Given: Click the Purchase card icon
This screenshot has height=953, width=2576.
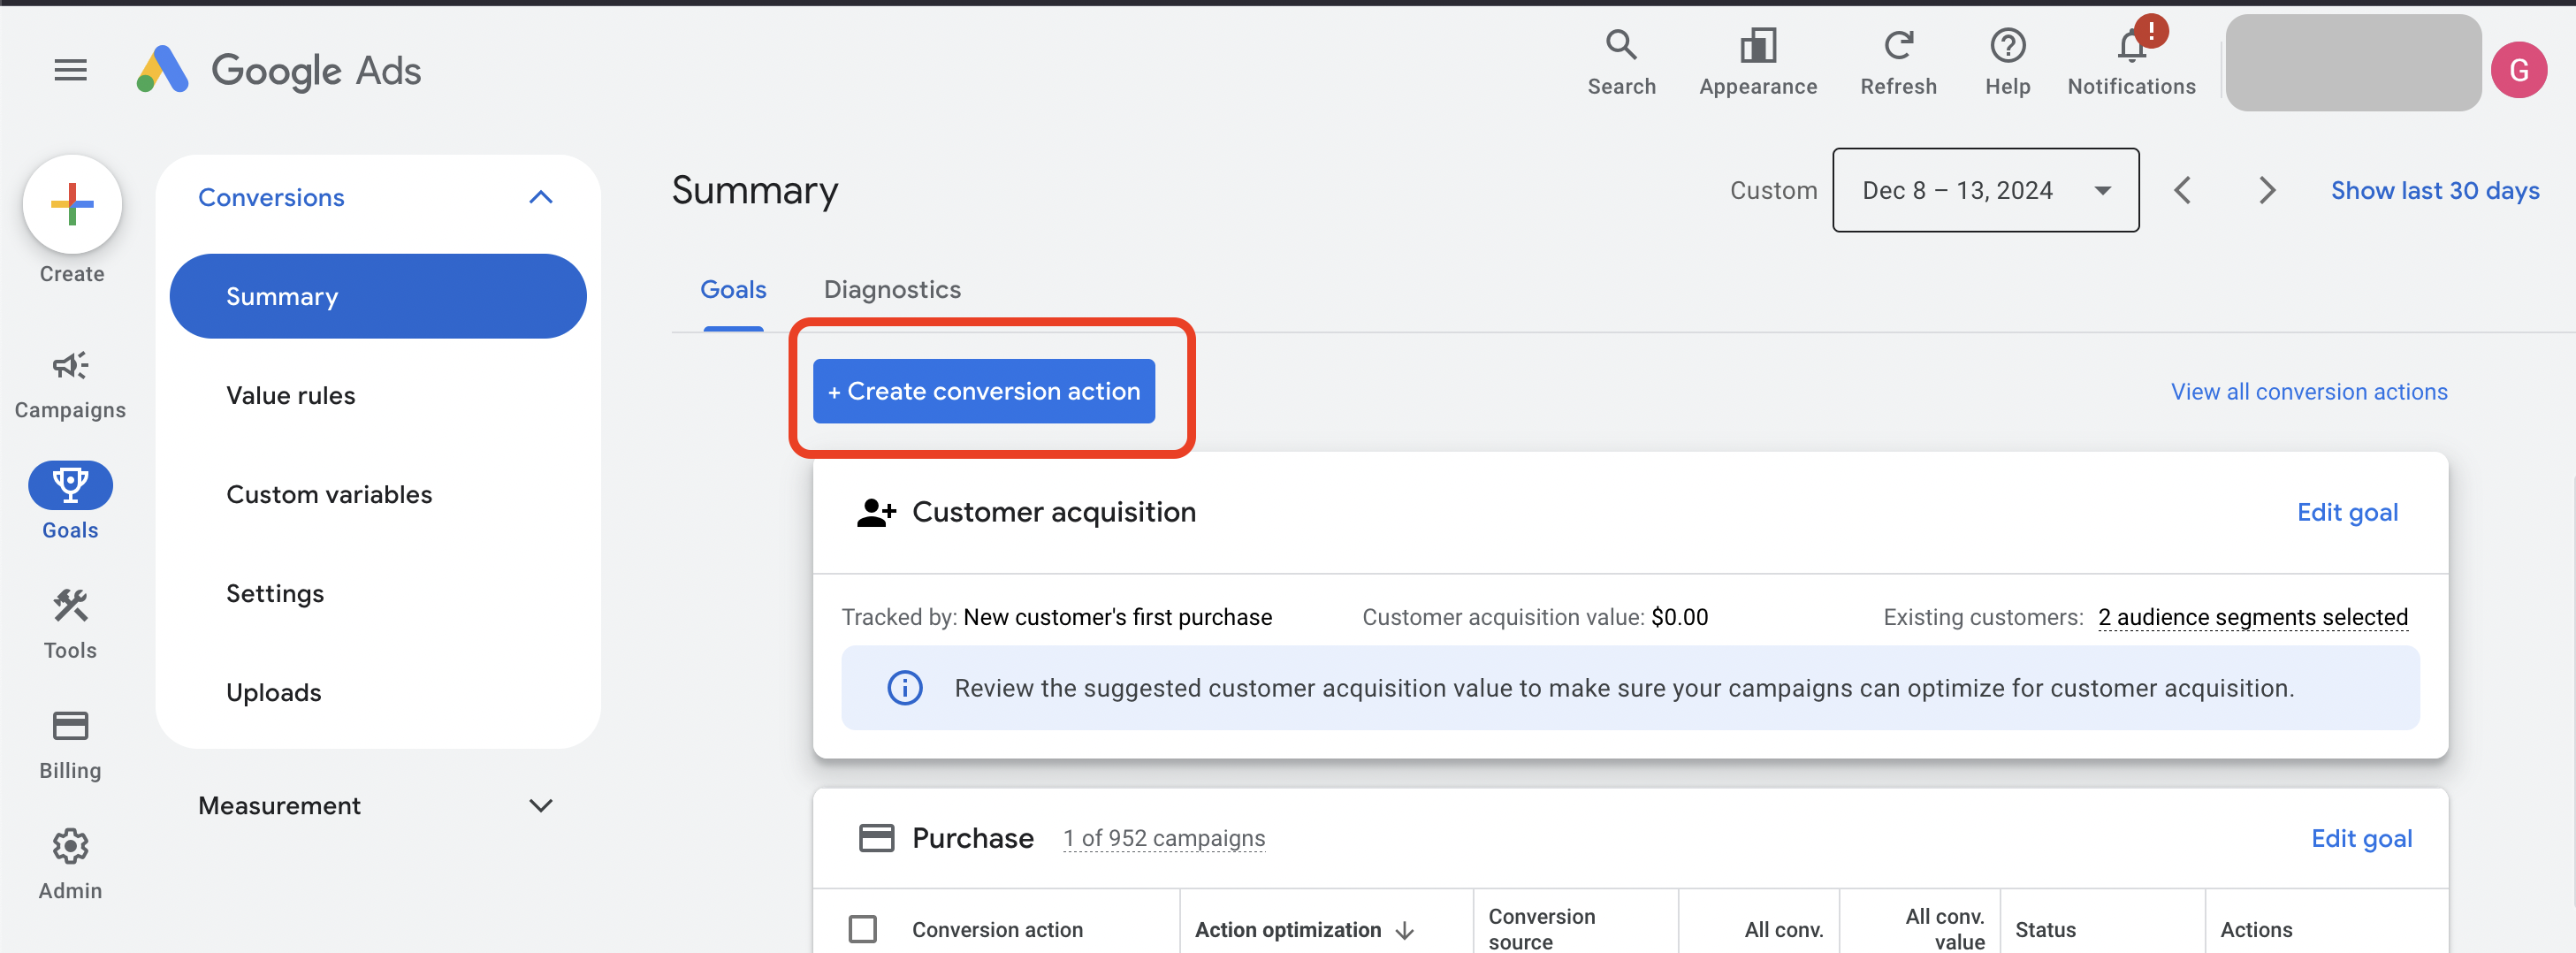Looking at the screenshot, I should [x=876, y=838].
